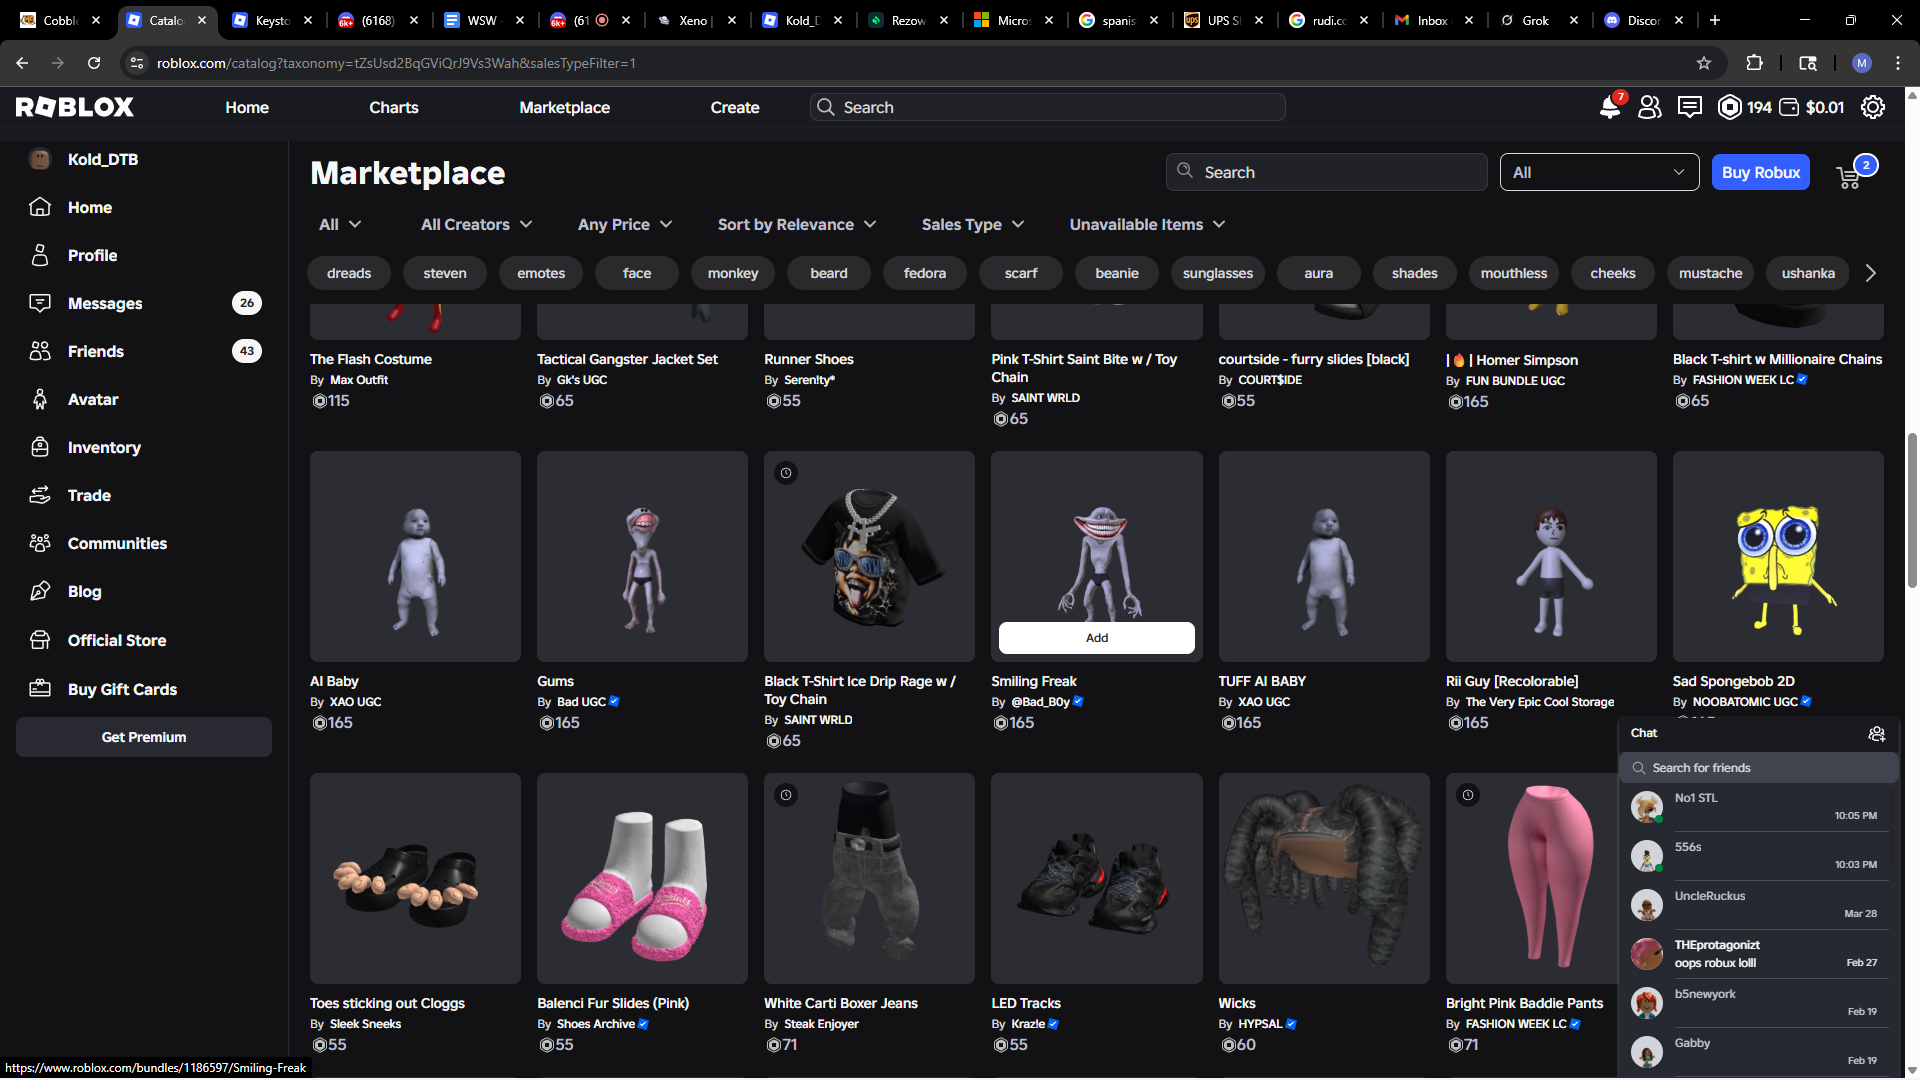Open the LED Tracks item title
The width and height of the screenshot is (1920, 1080).
pyautogui.click(x=1026, y=1003)
